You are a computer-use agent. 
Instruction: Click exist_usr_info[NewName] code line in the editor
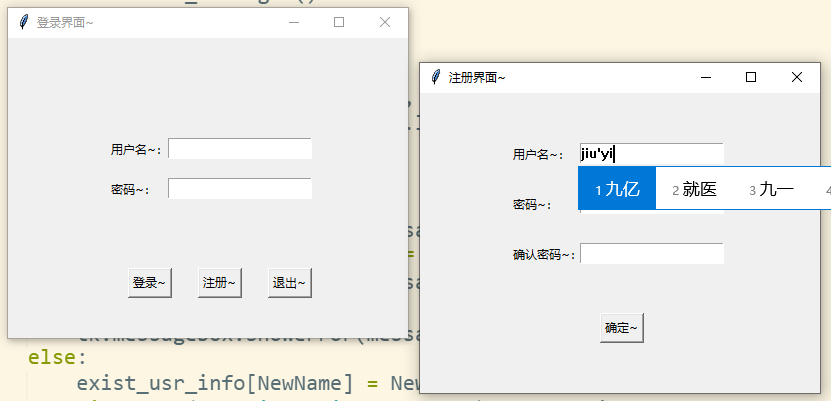[x=248, y=383]
